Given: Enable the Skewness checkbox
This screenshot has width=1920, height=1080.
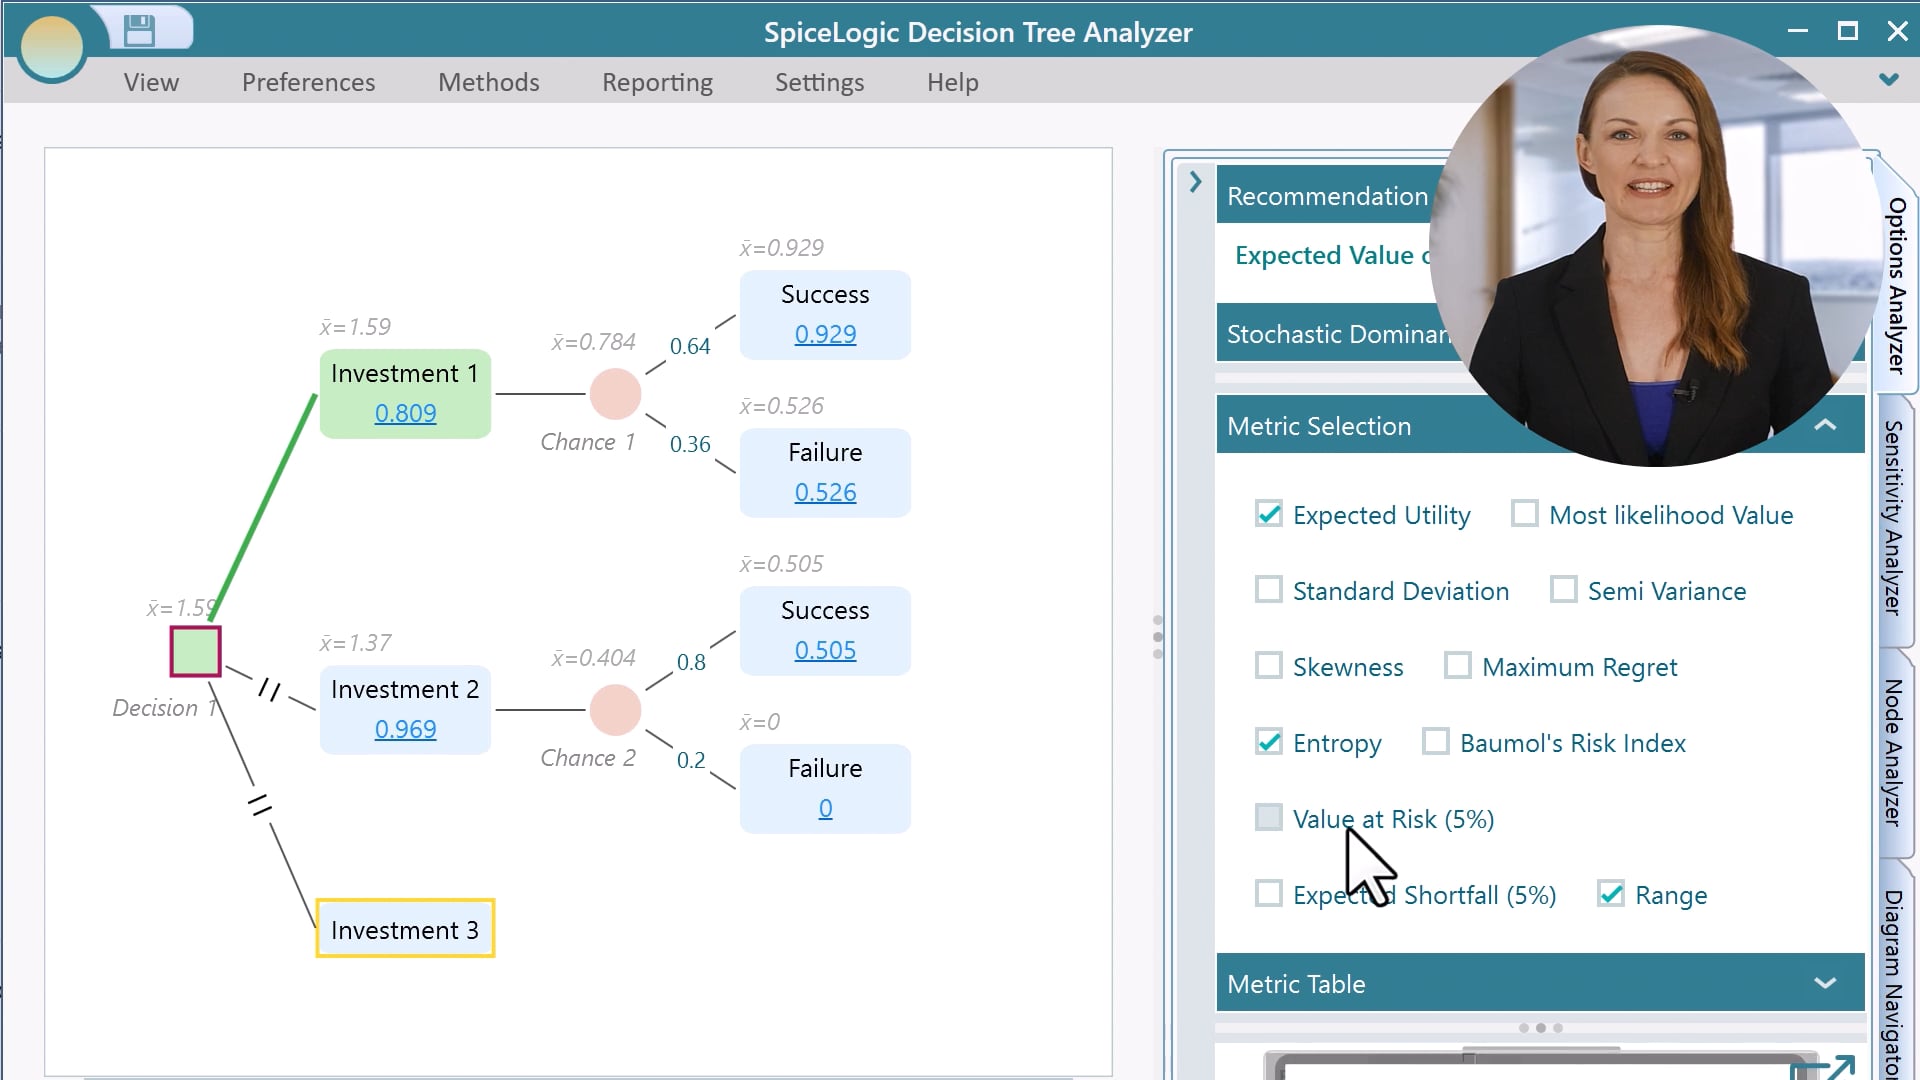Looking at the screenshot, I should [x=1269, y=666].
